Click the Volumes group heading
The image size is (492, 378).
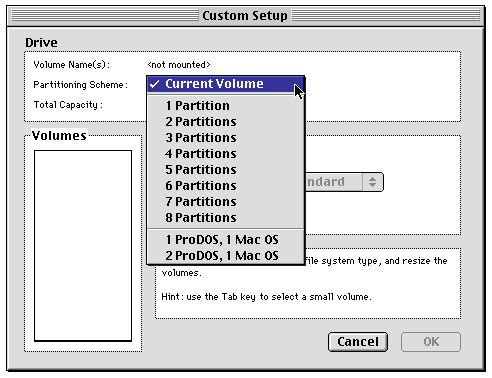click(x=59, y=136)
